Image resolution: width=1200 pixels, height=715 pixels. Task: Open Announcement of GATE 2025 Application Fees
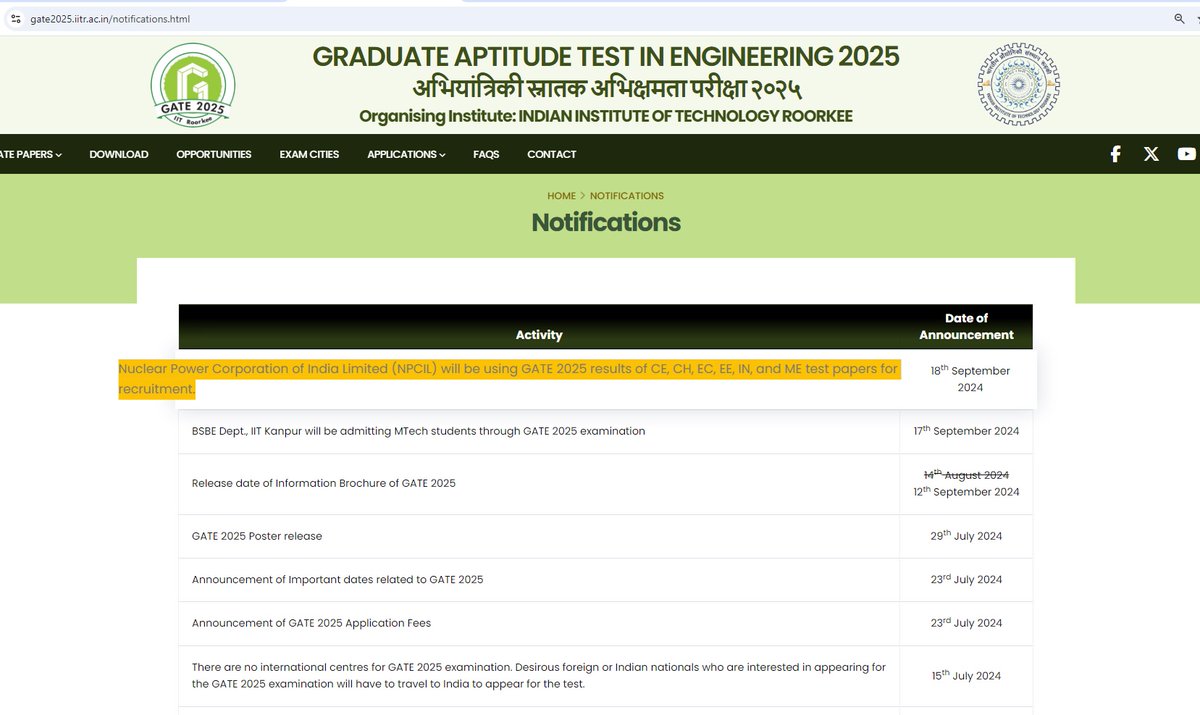tap(311, 623)
